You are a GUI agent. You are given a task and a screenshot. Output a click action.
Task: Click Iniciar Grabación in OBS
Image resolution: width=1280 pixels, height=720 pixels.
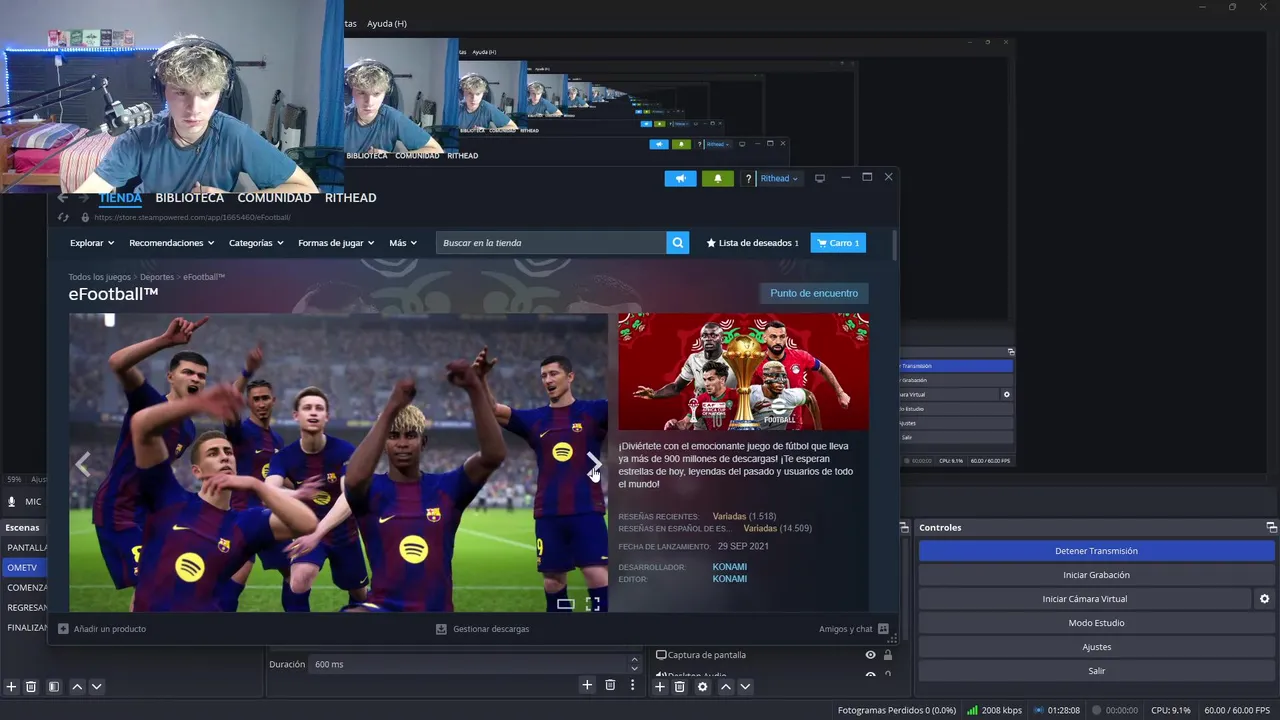click(x=1096, y=575)
